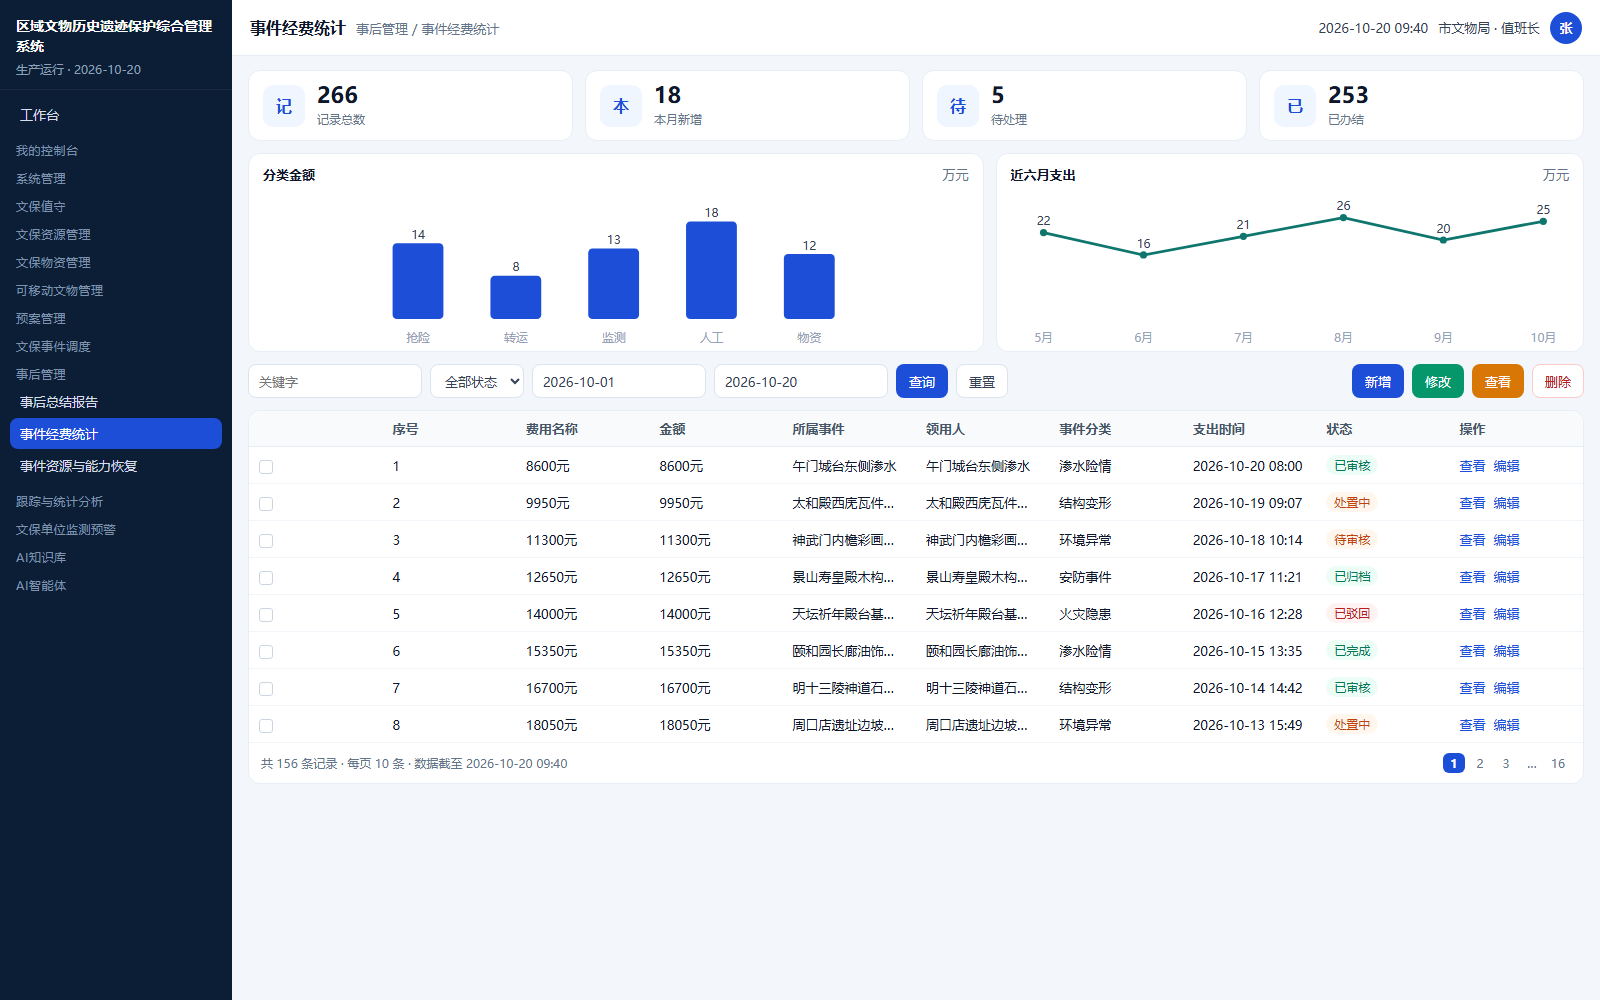This screenshot has height=1000, width=1600.
Task: Click the 关键字 search input field
Action: coord(335,381)
